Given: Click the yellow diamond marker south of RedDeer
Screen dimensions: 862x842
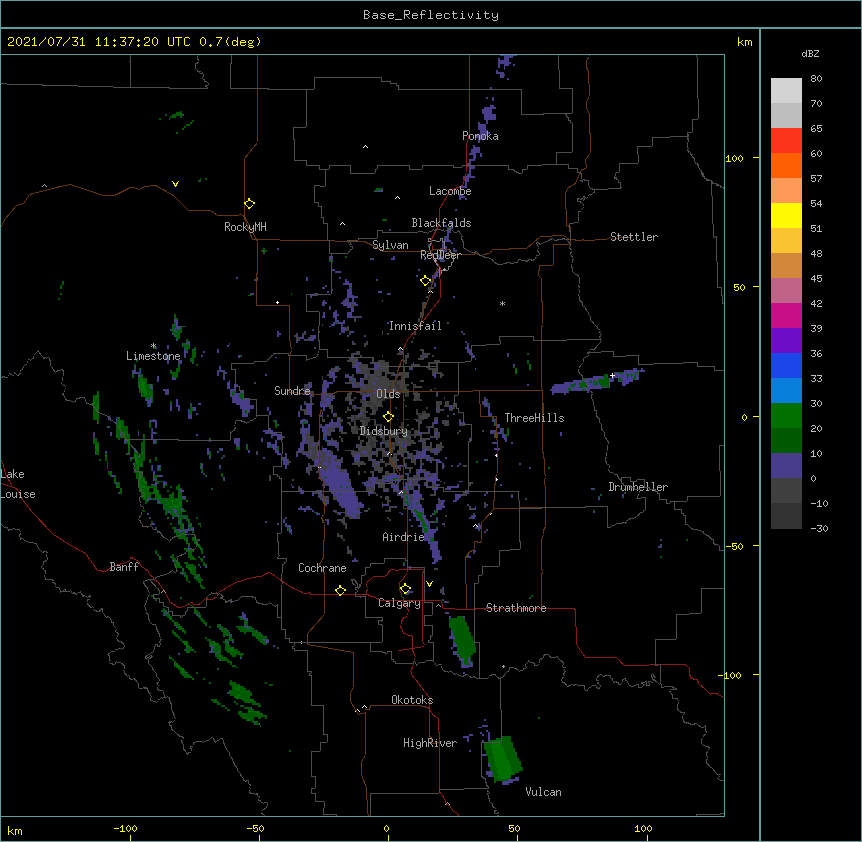Looking at the screenshot, I should [426, 281].
